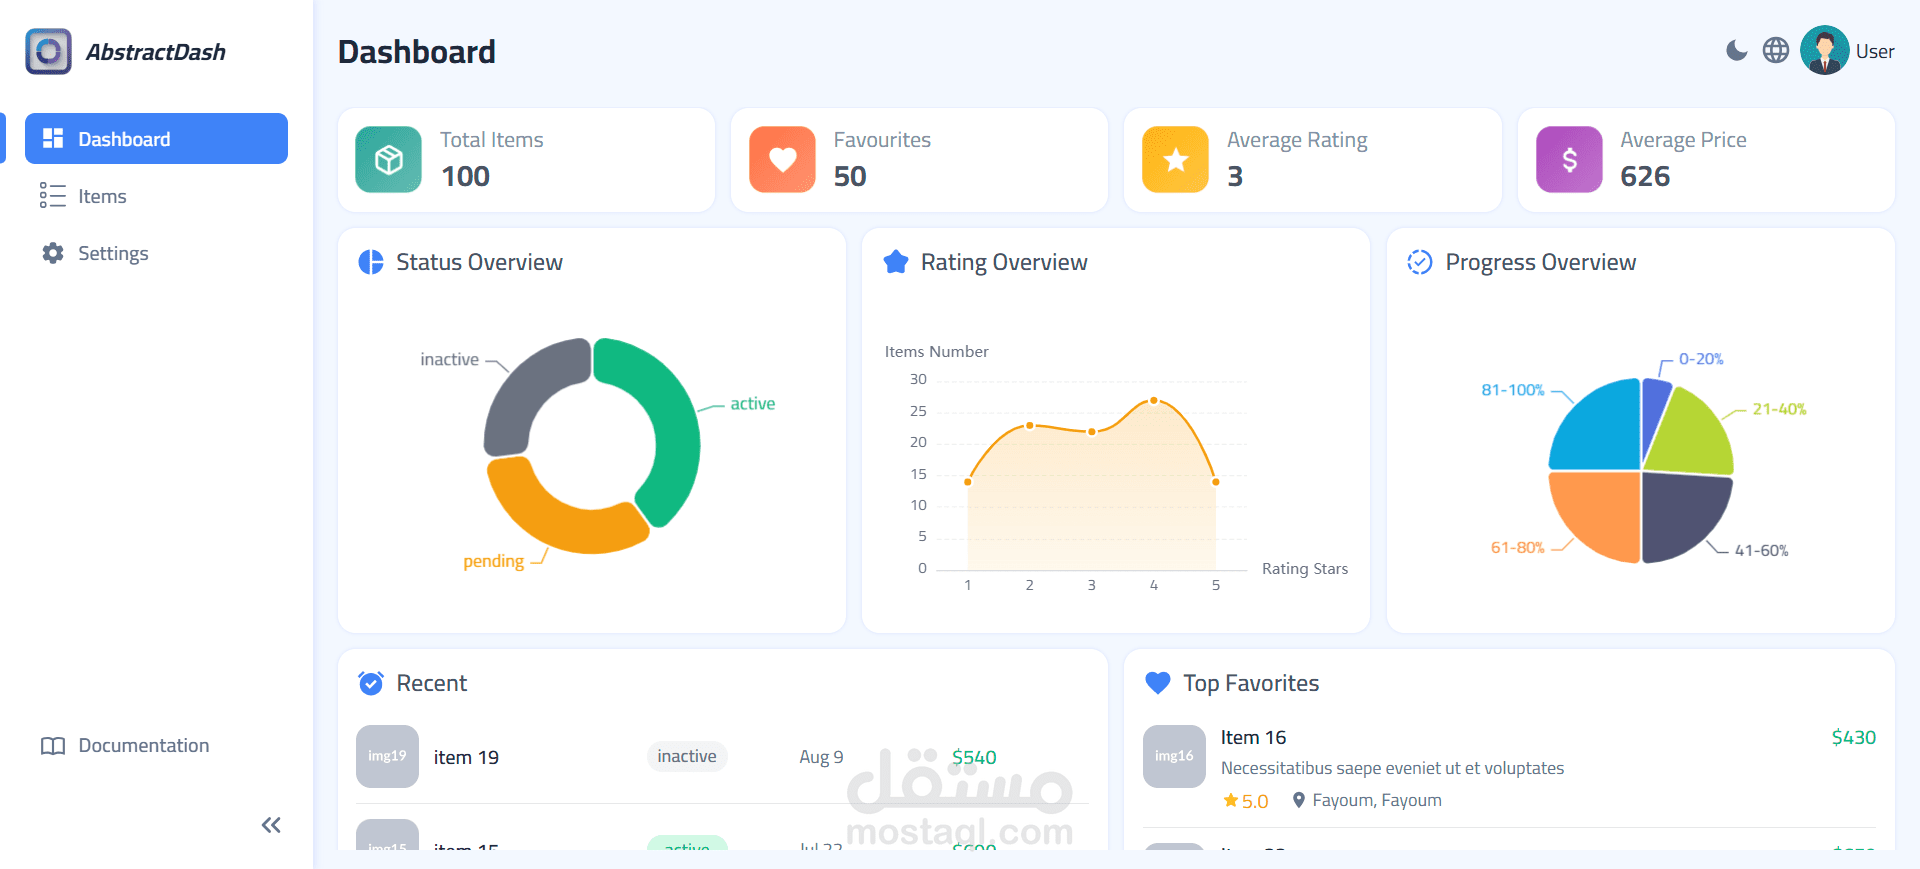The height and width of the screenshot is (869, 1920).
Task: Click the $540 price of item 19
Action: coord(974,757)
